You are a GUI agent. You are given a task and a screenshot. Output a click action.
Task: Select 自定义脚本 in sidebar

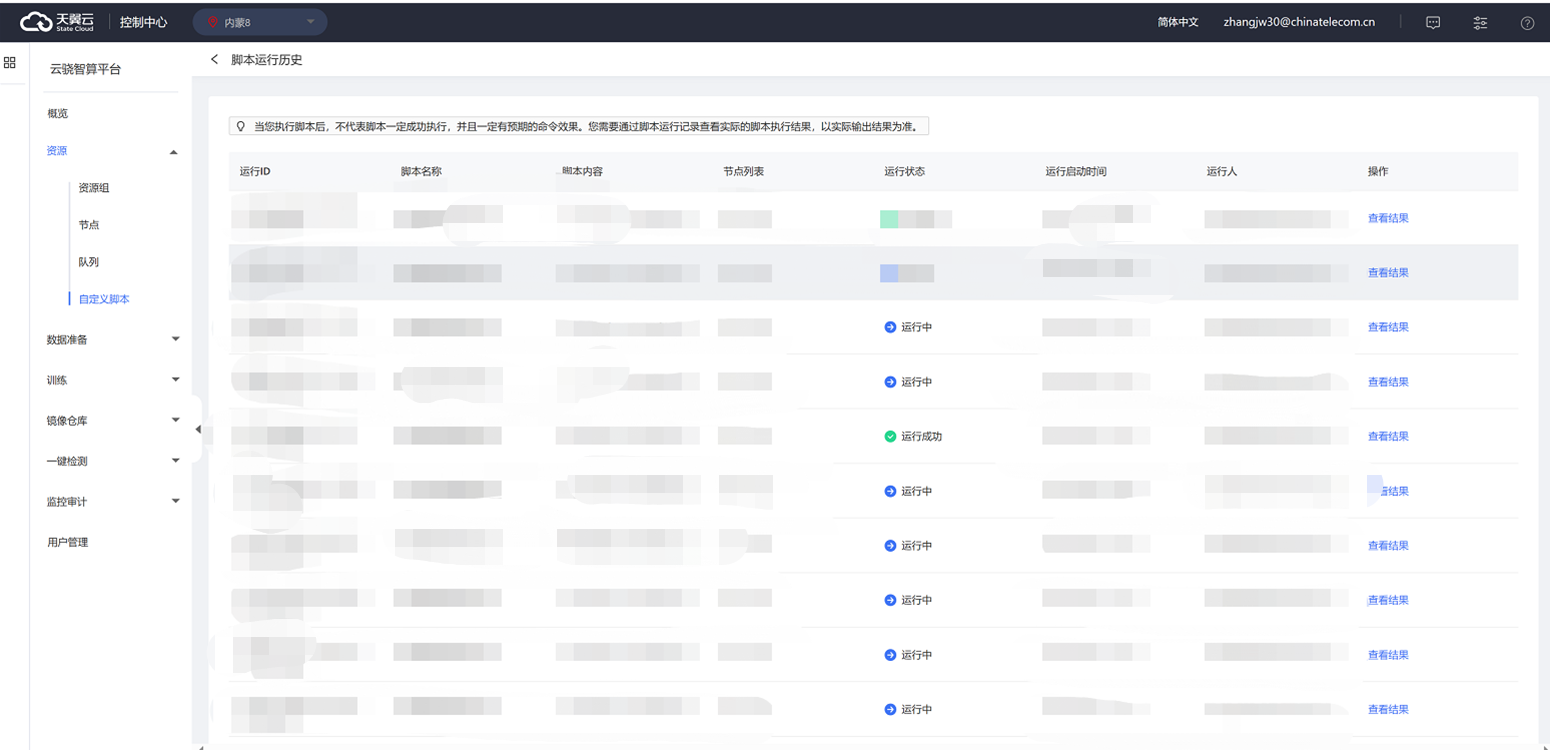(x=104, y=299)
